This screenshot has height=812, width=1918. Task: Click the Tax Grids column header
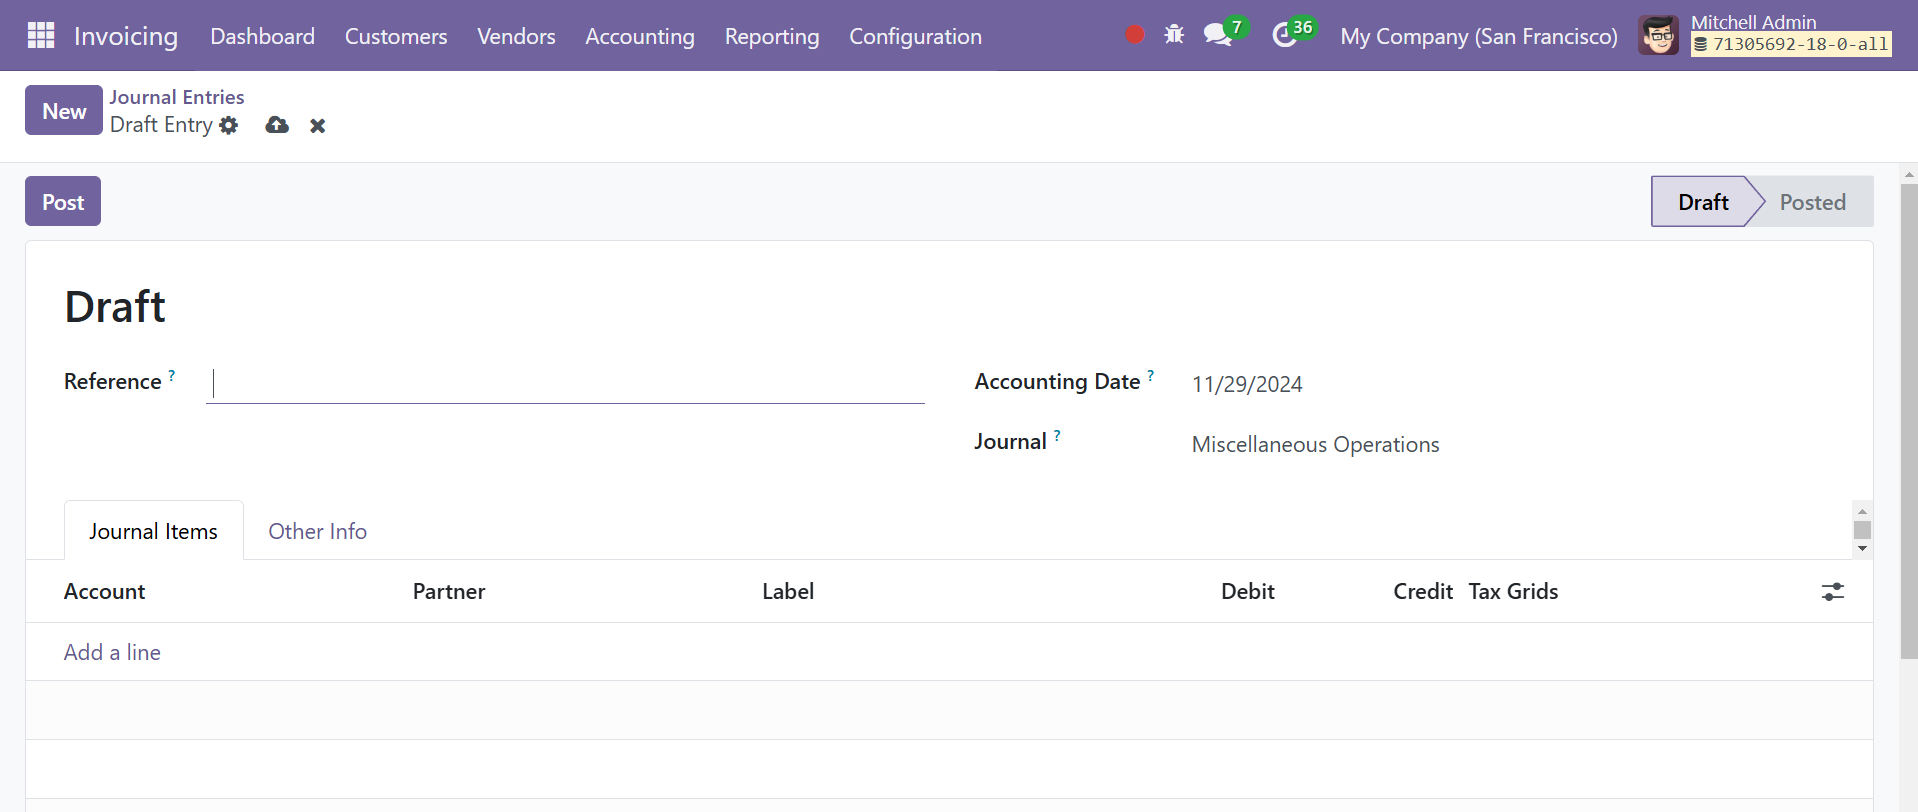point(1513,591)
